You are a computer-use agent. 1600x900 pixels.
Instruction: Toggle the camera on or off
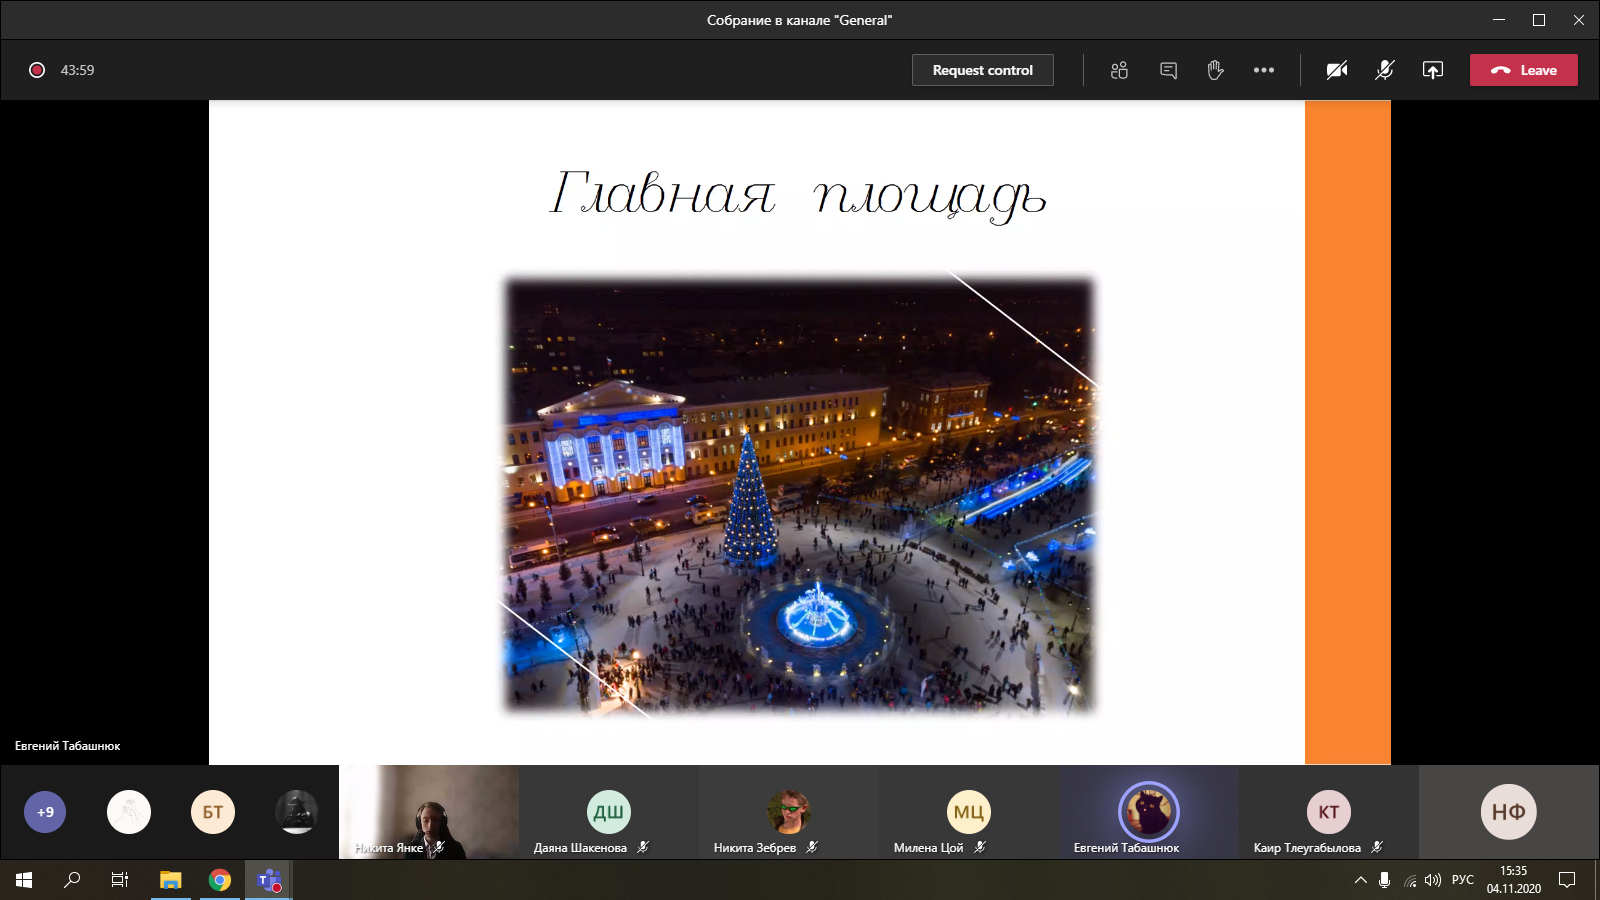pyautogui.click(x=1337, y=70)
